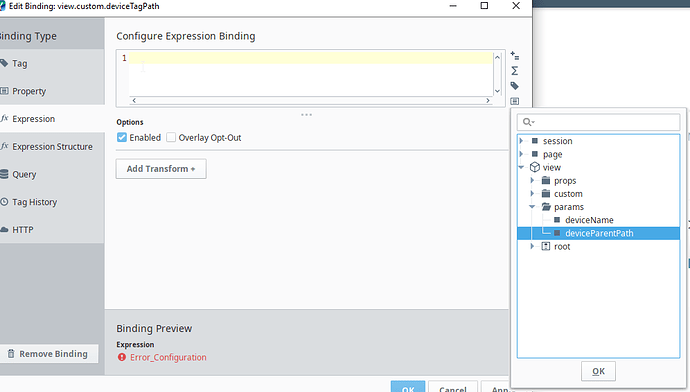Select the Expression binding type
The height and width of the screenshot is (392, 690).
(x=52, y=119)
